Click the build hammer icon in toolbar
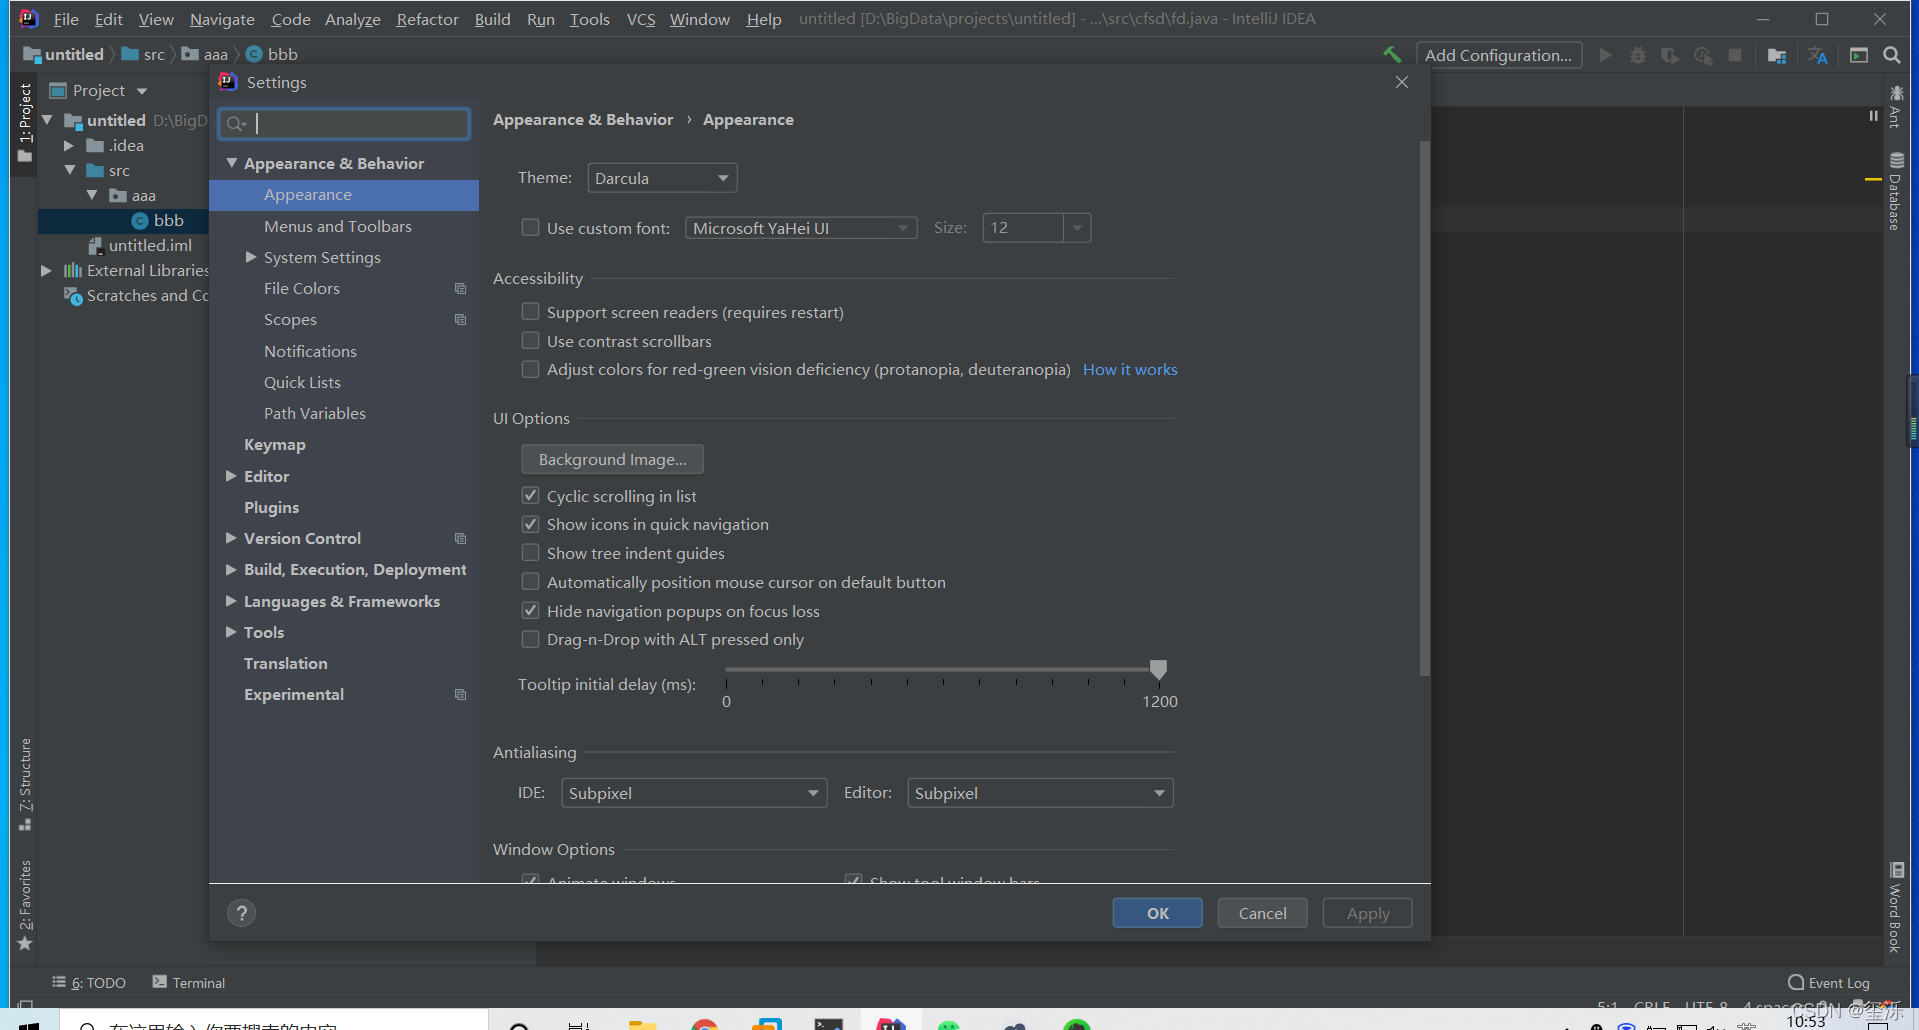Image resolution: width=1919 pixels, height=1030 pixels. 1392,55
